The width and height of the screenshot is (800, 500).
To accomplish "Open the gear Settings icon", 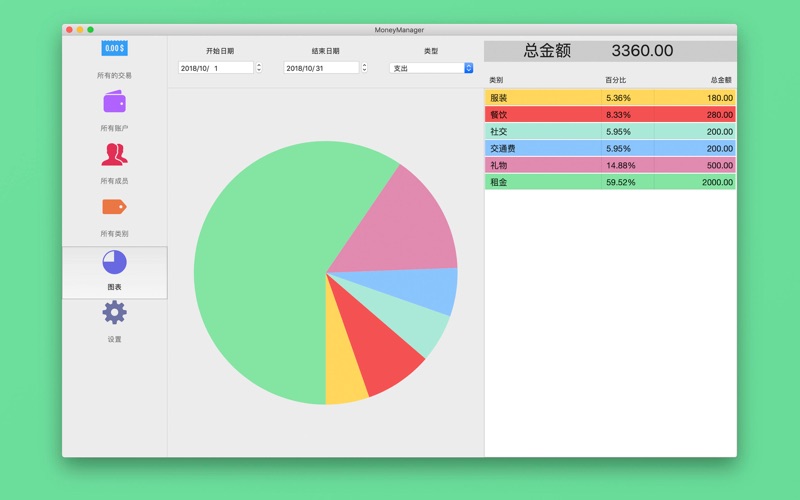I will (x=114, y=312).
